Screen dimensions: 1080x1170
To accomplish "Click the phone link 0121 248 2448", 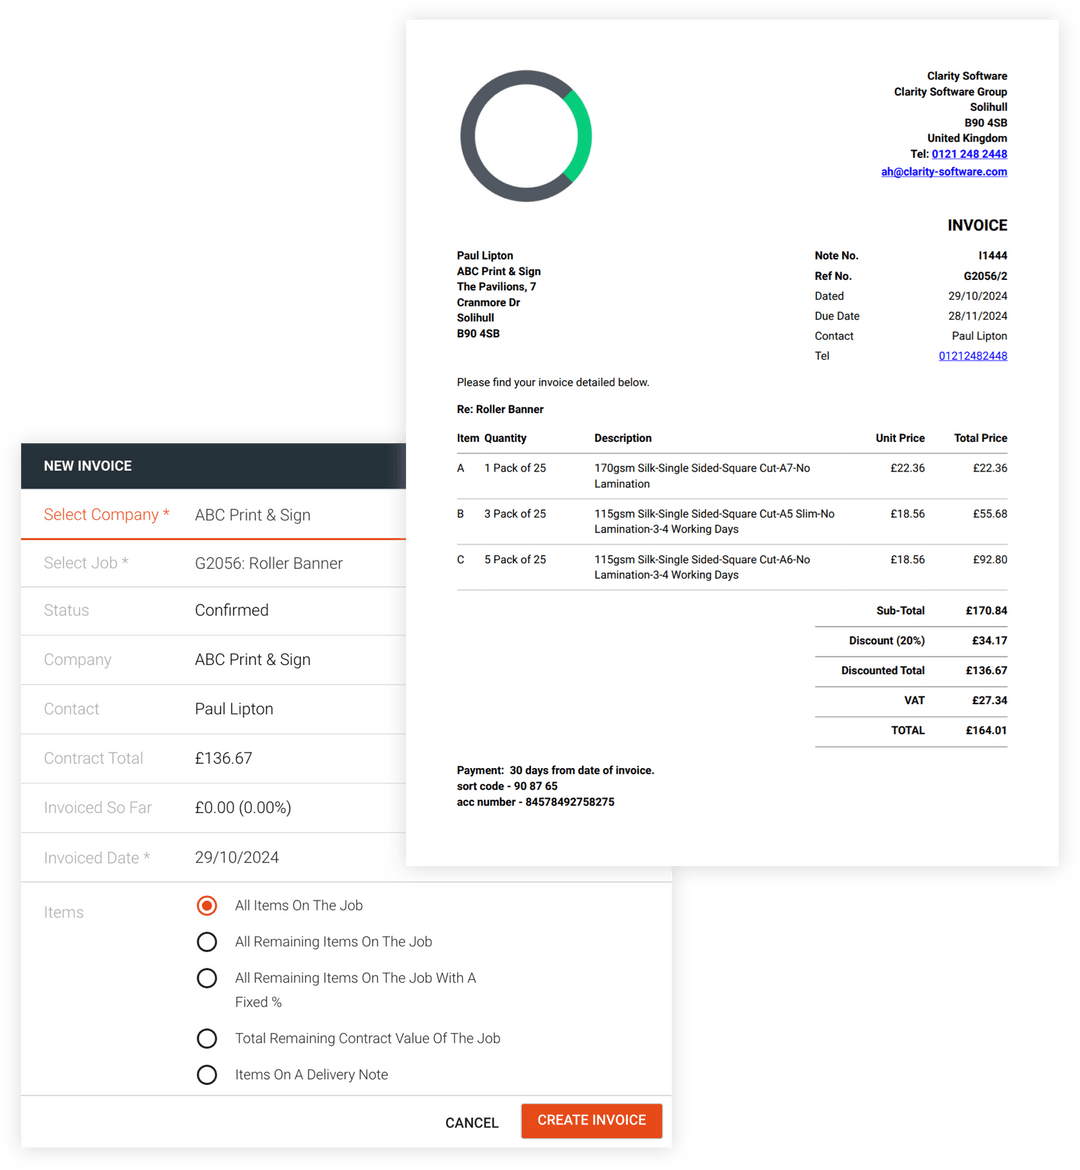I will 968,153.
